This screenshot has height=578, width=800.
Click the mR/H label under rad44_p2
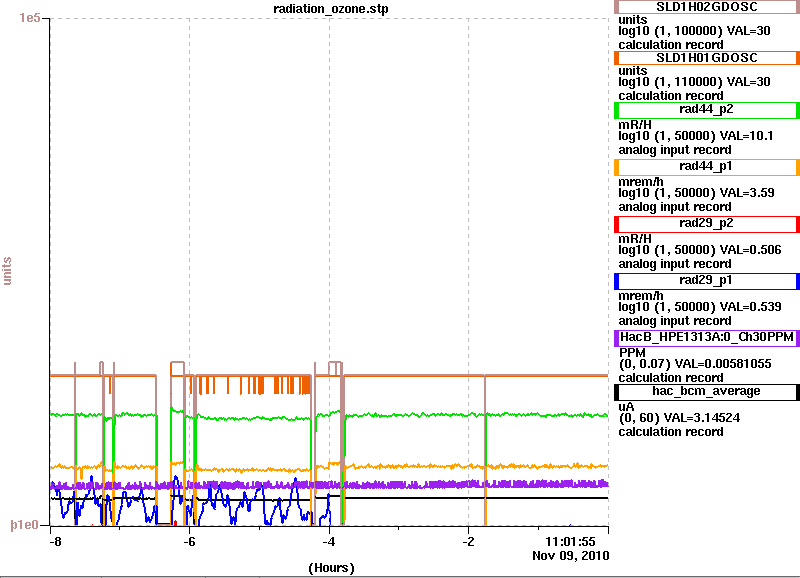point(635,124)
